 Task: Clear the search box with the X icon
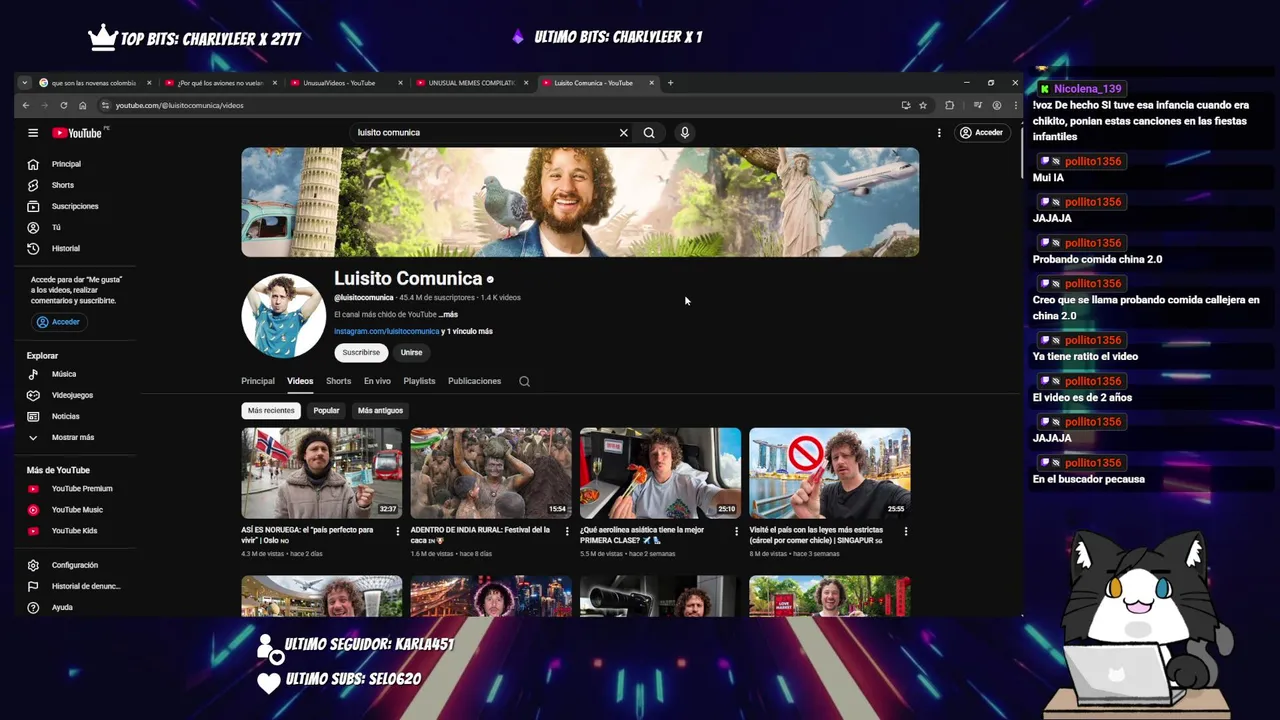coord(623,132)
